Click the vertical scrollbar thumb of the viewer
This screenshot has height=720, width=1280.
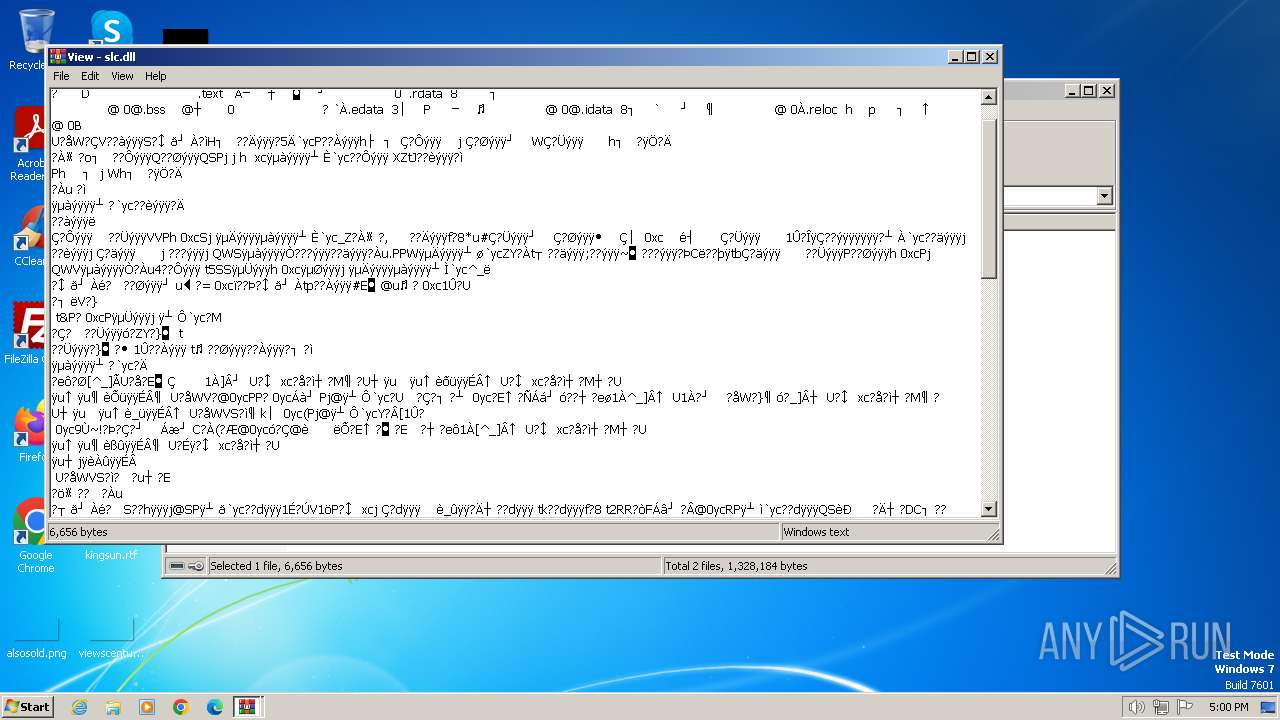(x=988, y=198)
